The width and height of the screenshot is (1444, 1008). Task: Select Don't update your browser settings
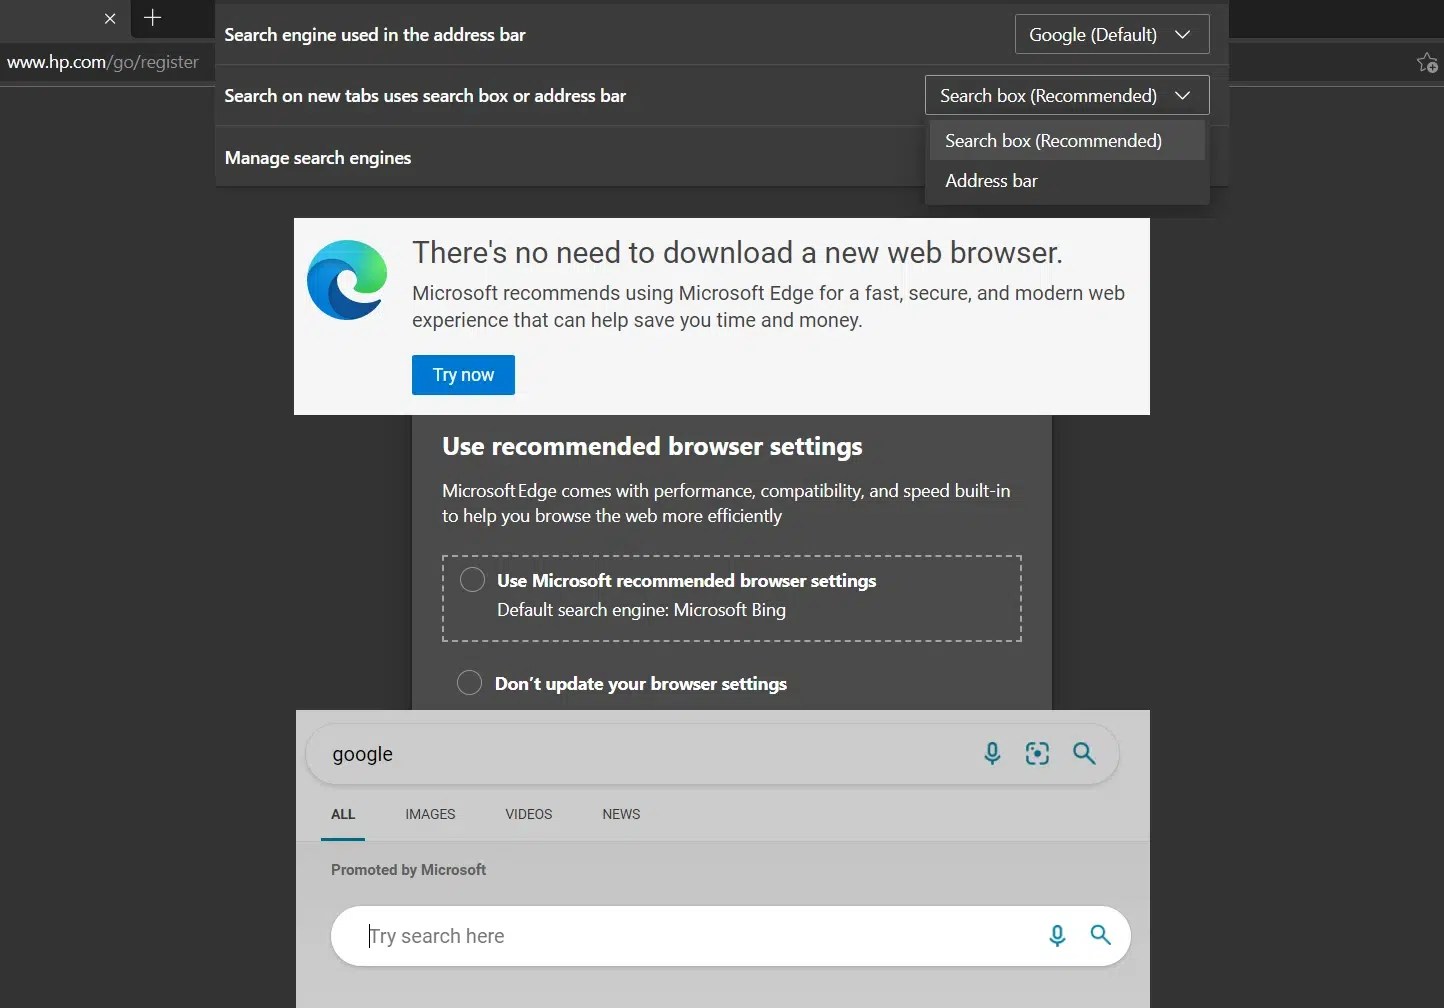pos(469,683)
